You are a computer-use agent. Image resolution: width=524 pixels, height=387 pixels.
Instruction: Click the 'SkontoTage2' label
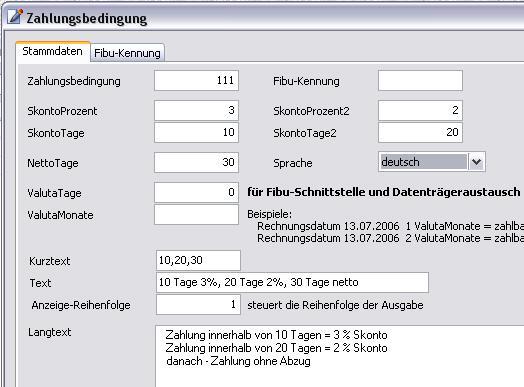(x=305, y=133)
